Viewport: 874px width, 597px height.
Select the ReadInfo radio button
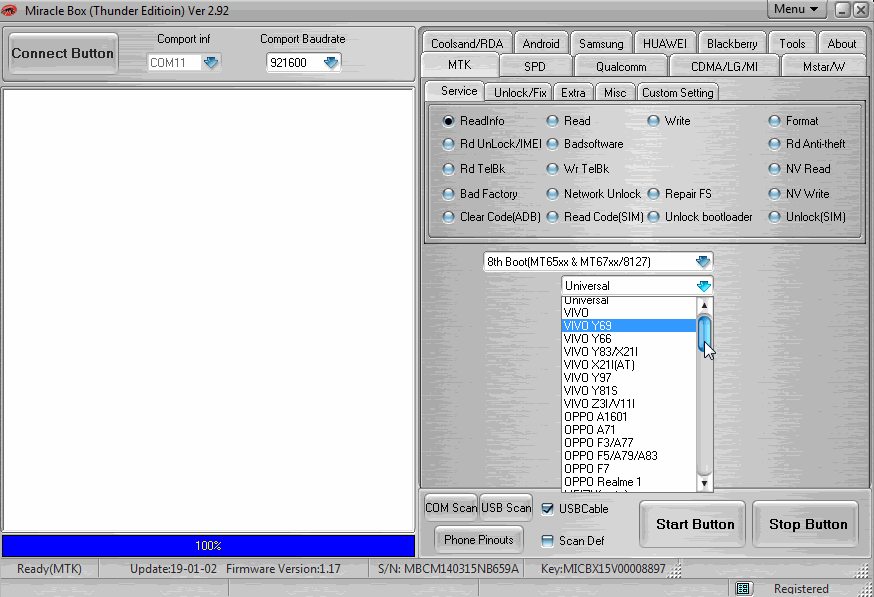(x=448, y=121)
